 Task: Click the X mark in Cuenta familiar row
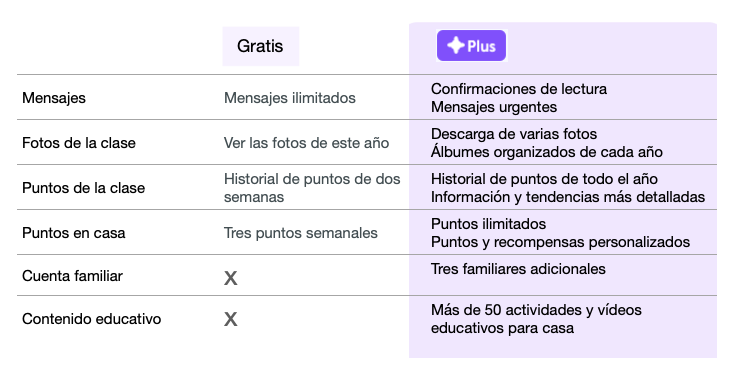point(230,278)
